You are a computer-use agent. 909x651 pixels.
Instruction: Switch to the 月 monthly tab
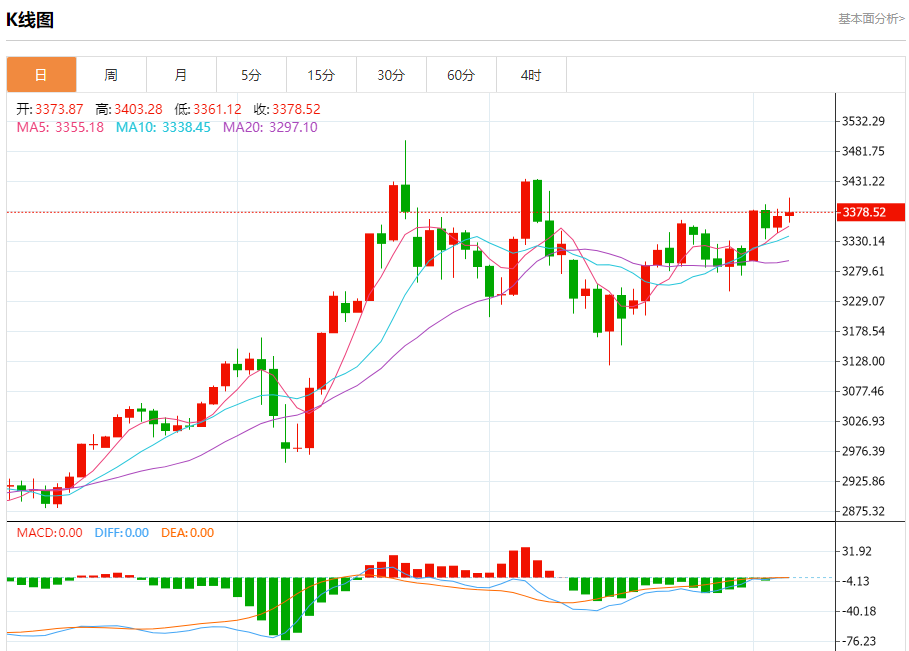tap(181, 75)
